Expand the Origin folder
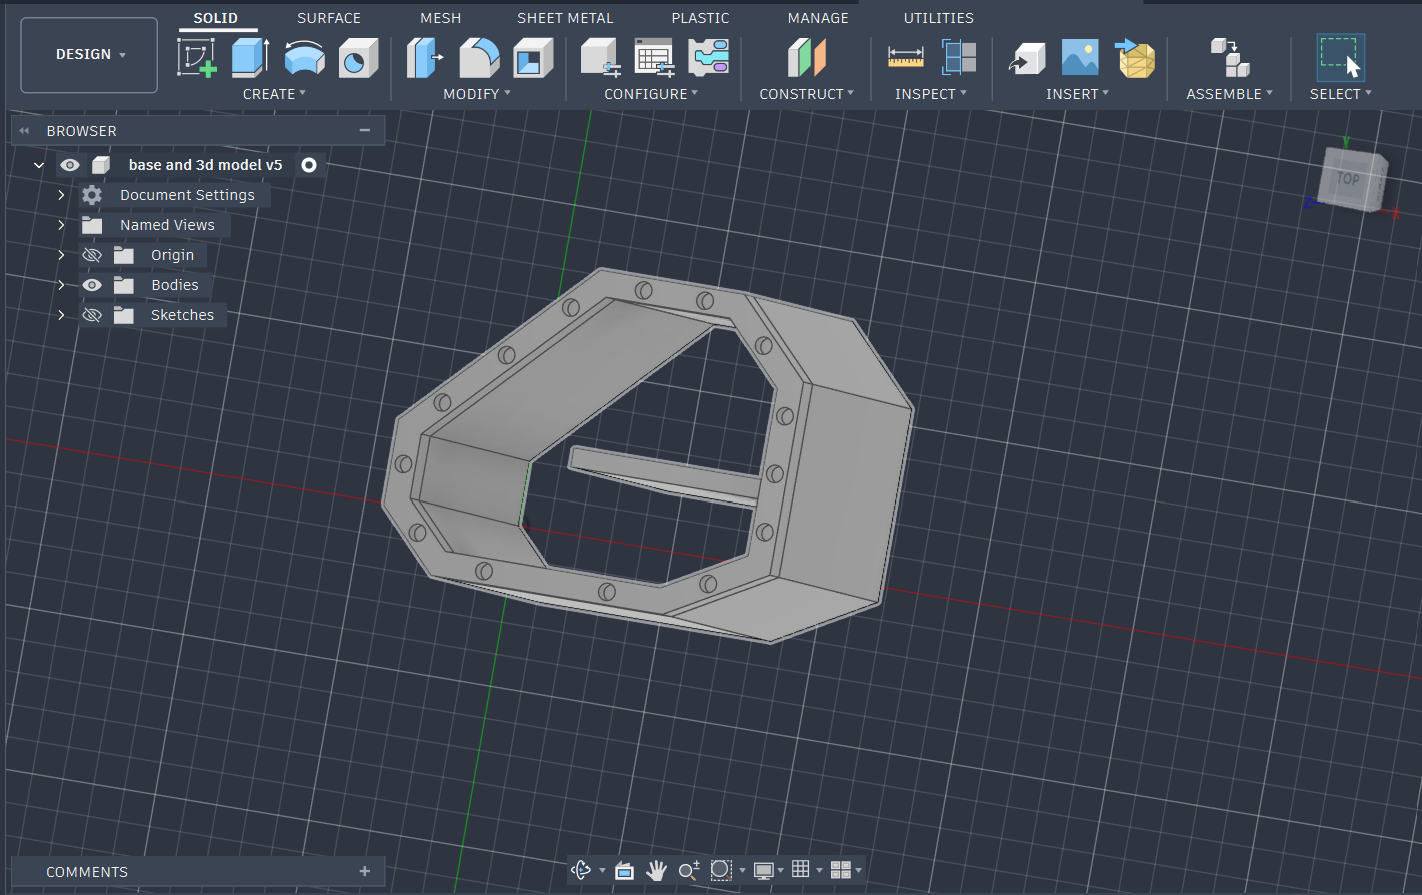Viewport: 1422px width, 895px height. [x=61, y=255]
